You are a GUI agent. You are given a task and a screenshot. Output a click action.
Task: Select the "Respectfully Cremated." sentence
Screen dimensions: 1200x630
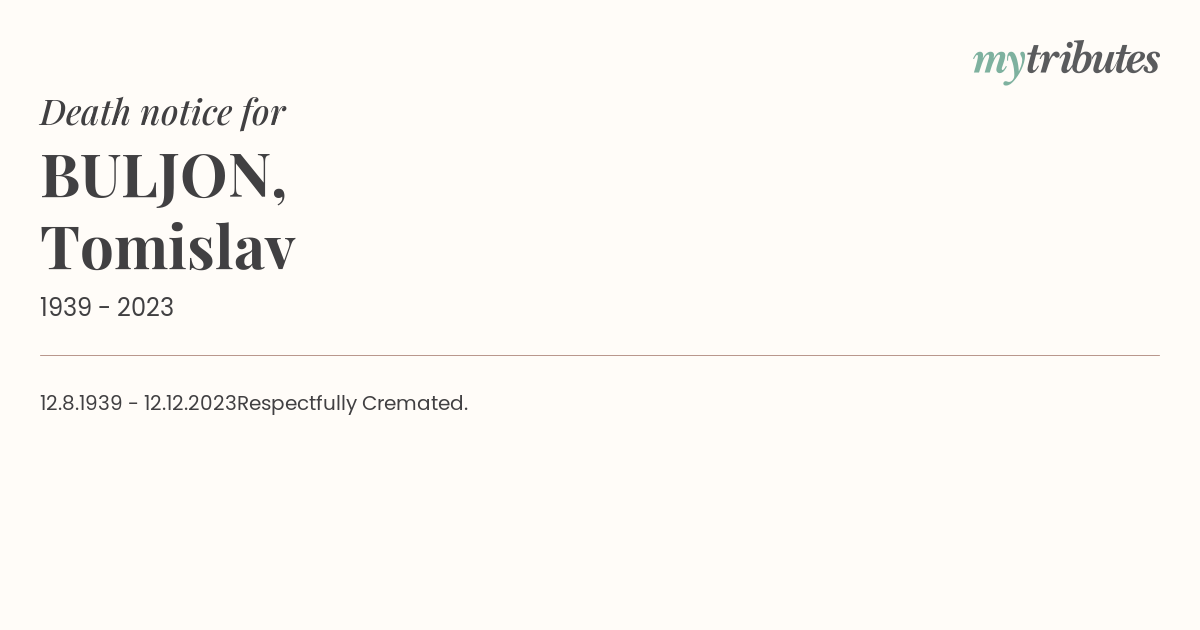[x=352, y=403]
